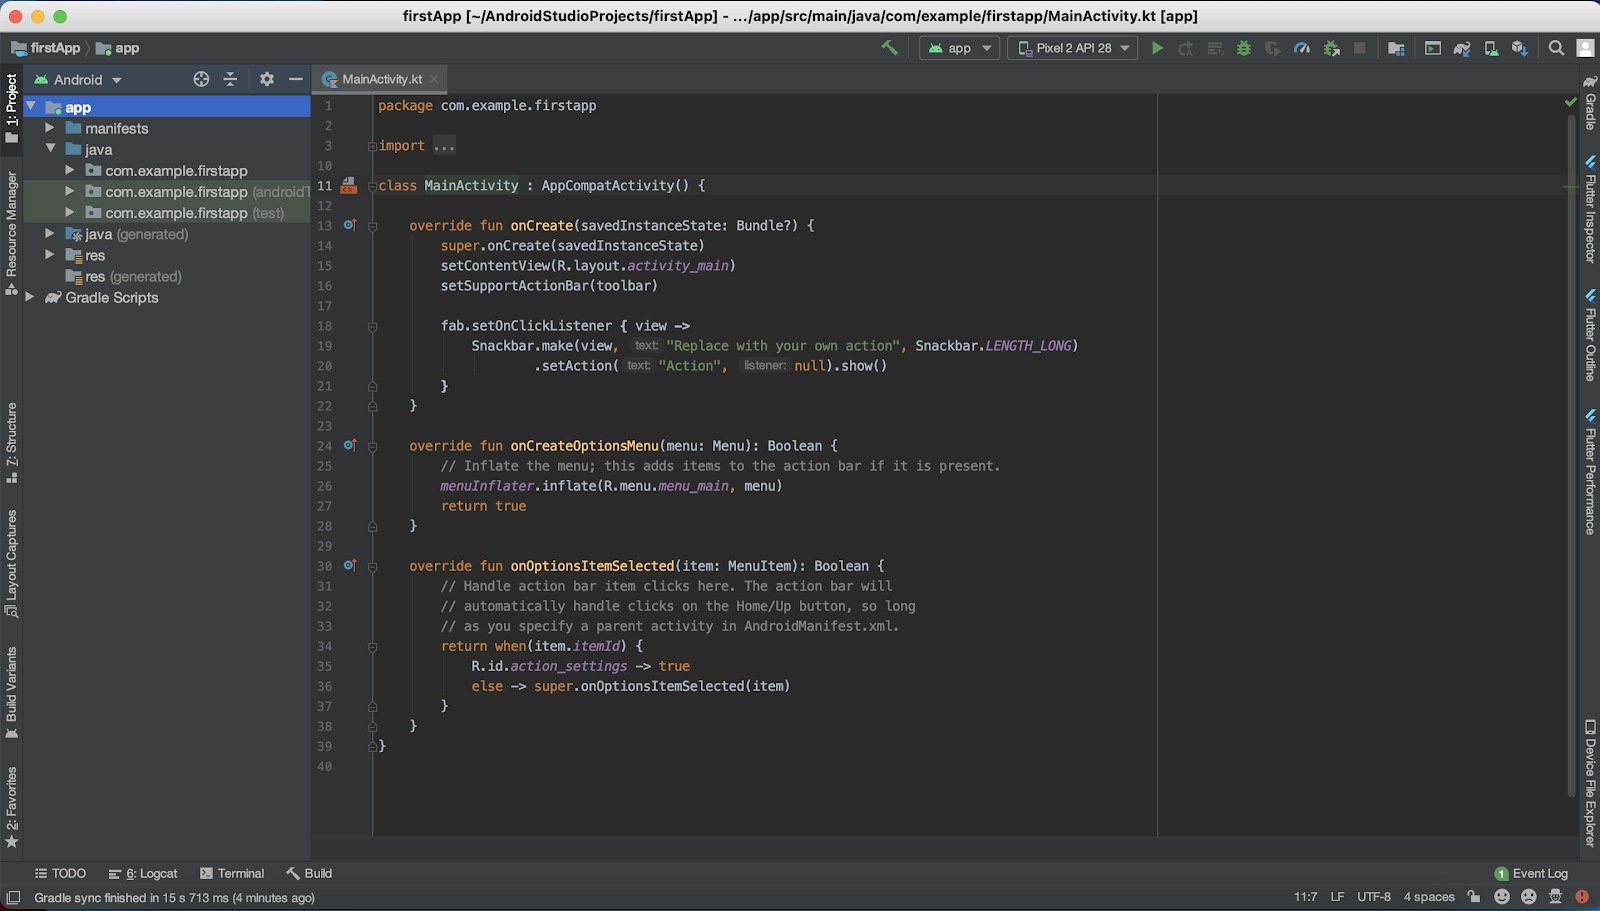Click the hammer Make Project icon
Screen dimensions: 1600x911
point(889,48)
